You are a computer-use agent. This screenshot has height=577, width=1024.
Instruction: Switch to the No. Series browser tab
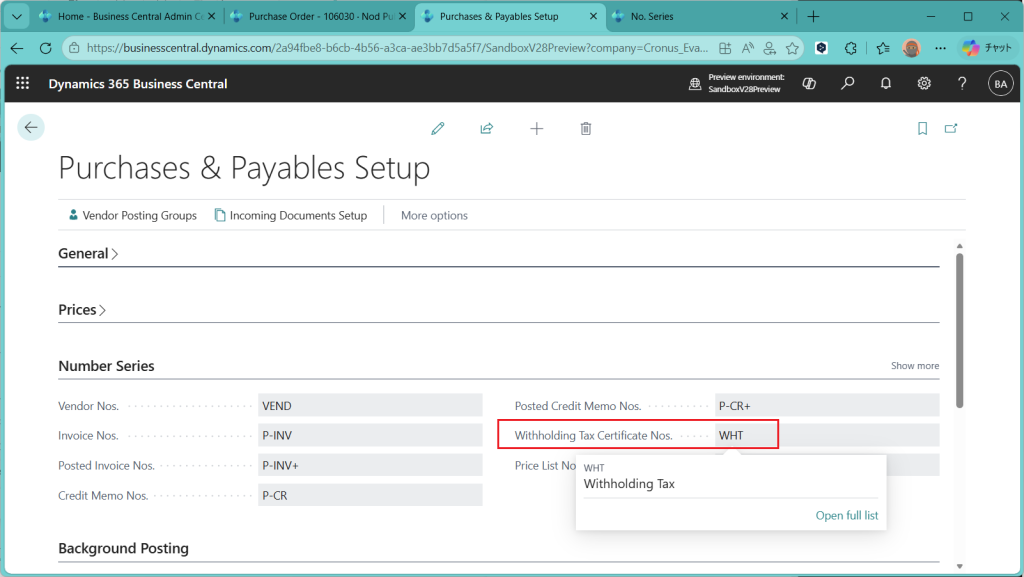(700, 17)
